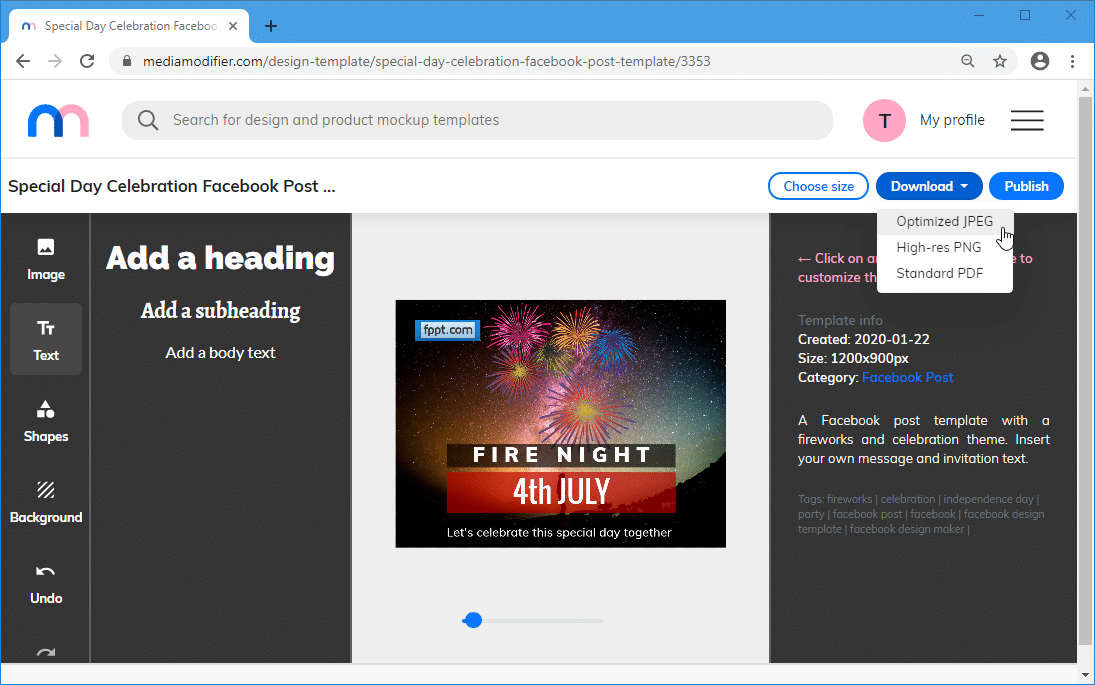Screen dimensions: 1095x685
Task: Go forward in browser history
Action: coord(55,61)
